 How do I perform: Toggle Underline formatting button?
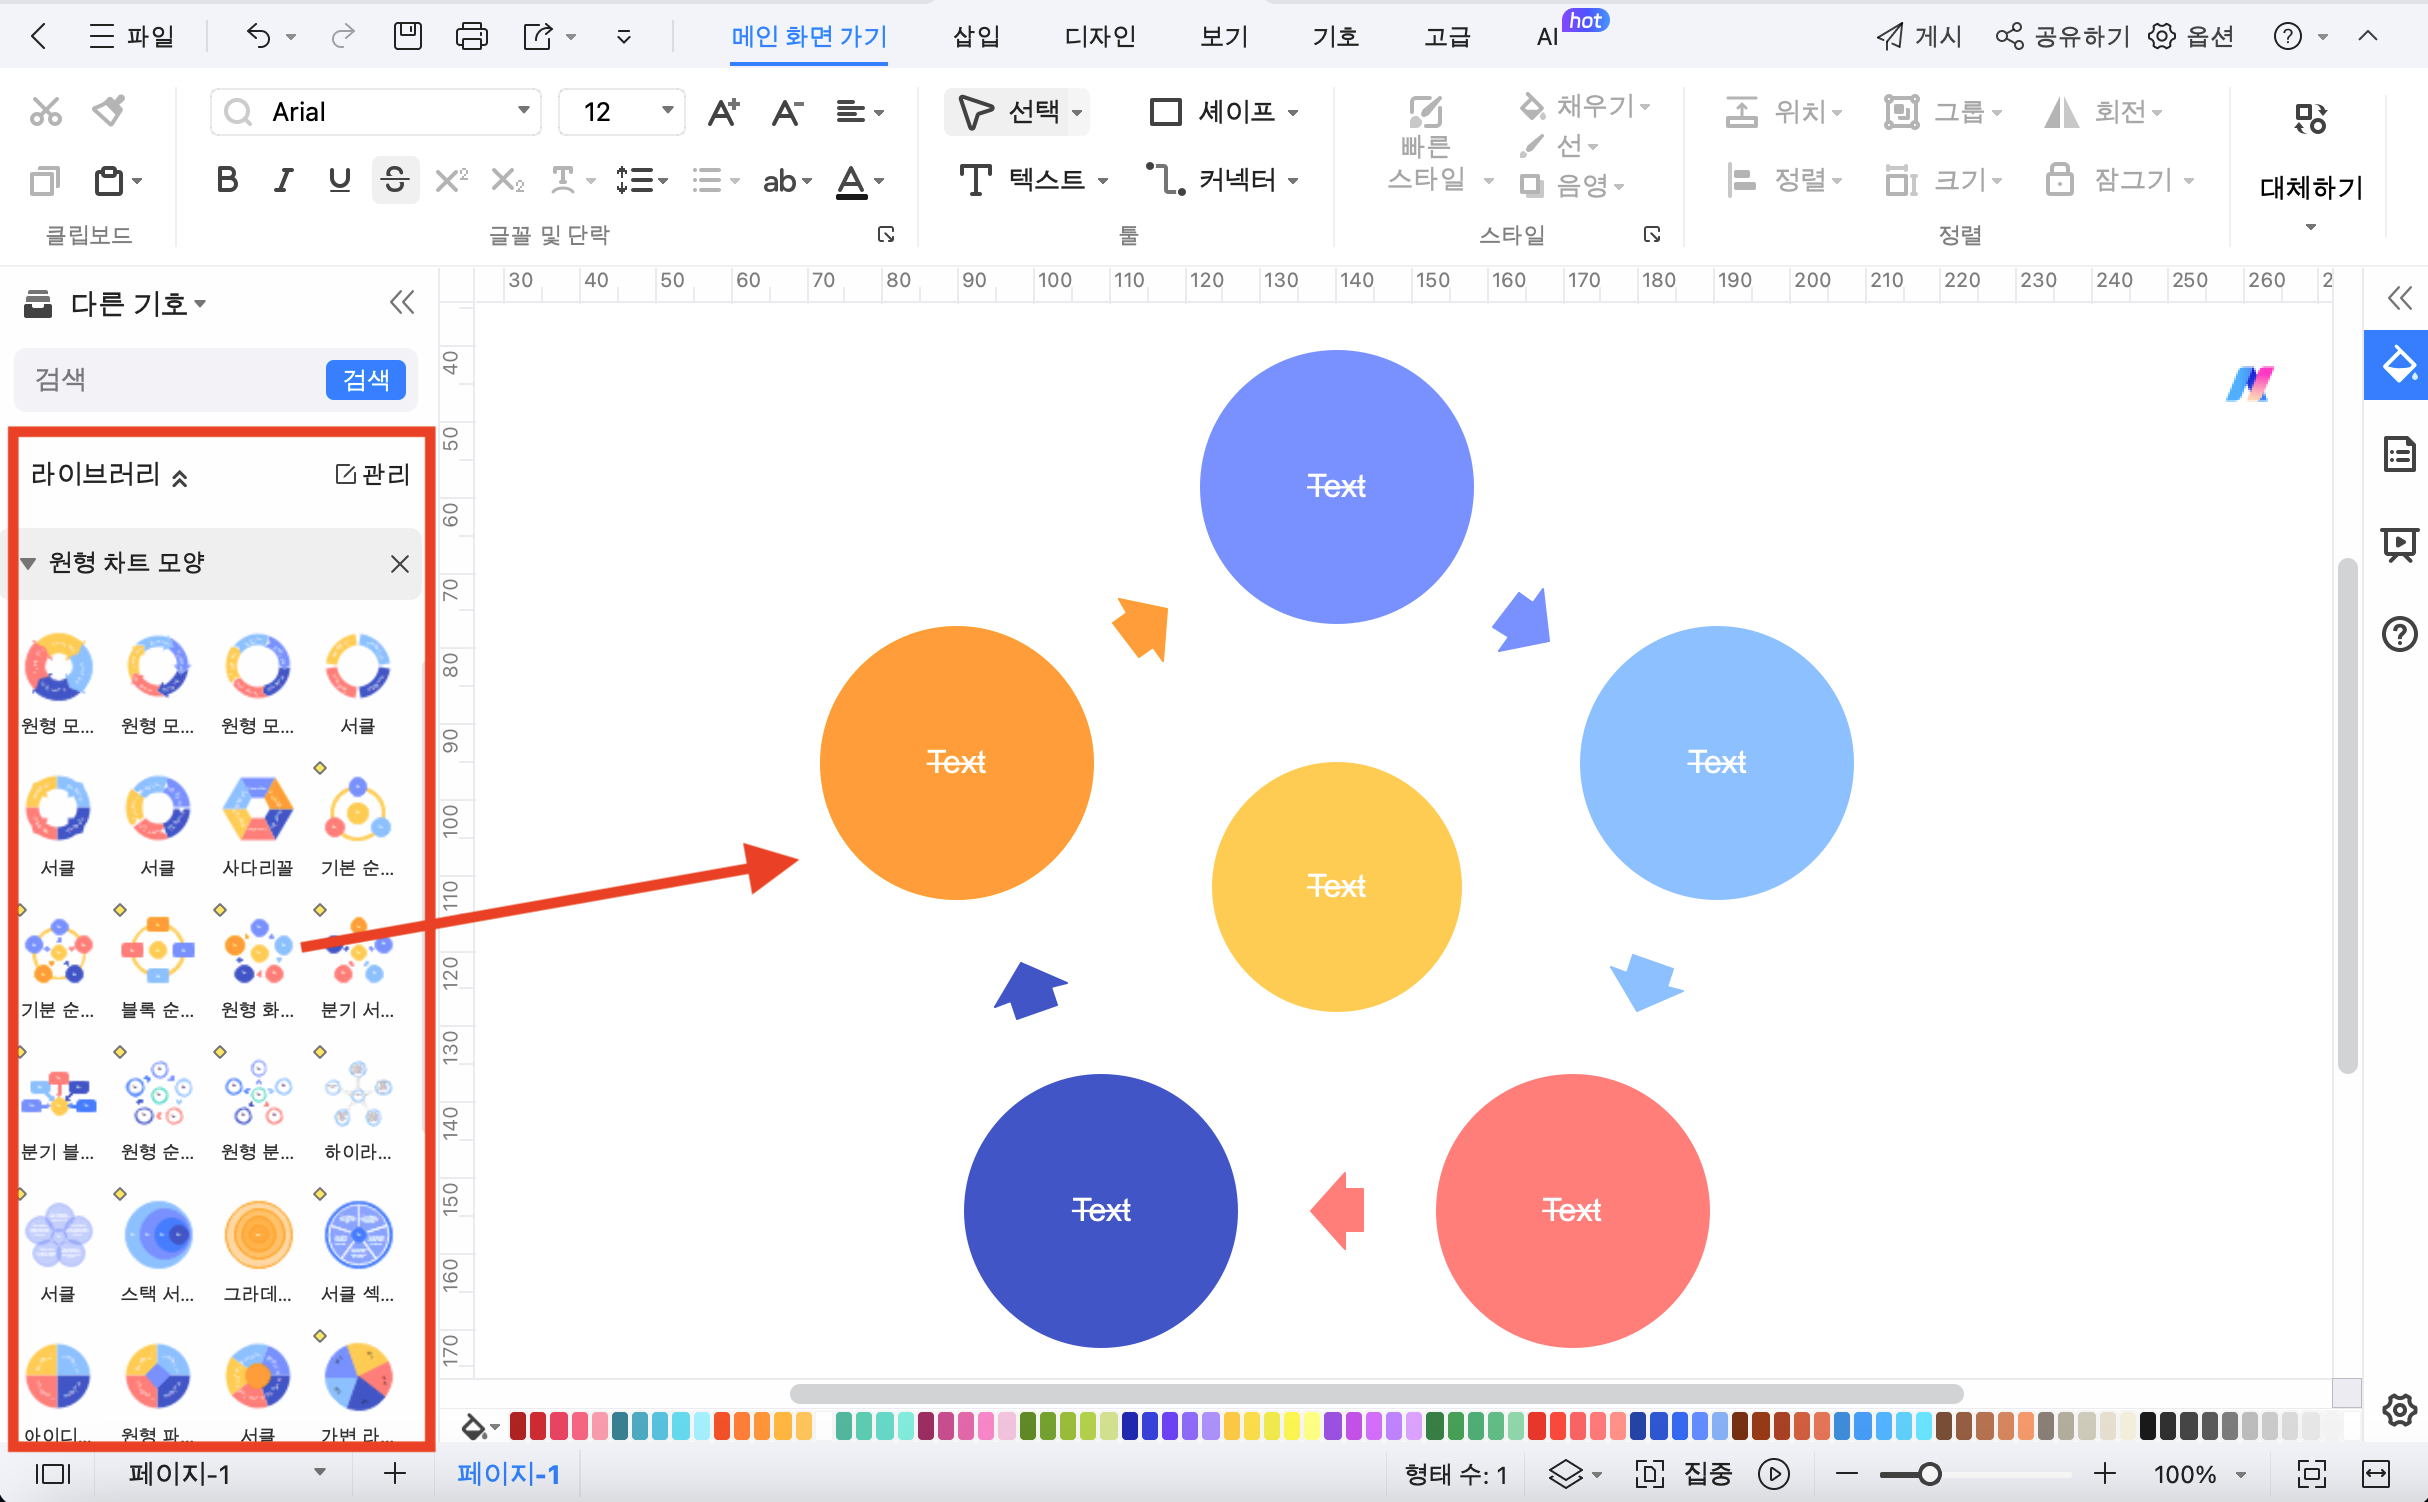pyautogui.click(x=340, y=182)
